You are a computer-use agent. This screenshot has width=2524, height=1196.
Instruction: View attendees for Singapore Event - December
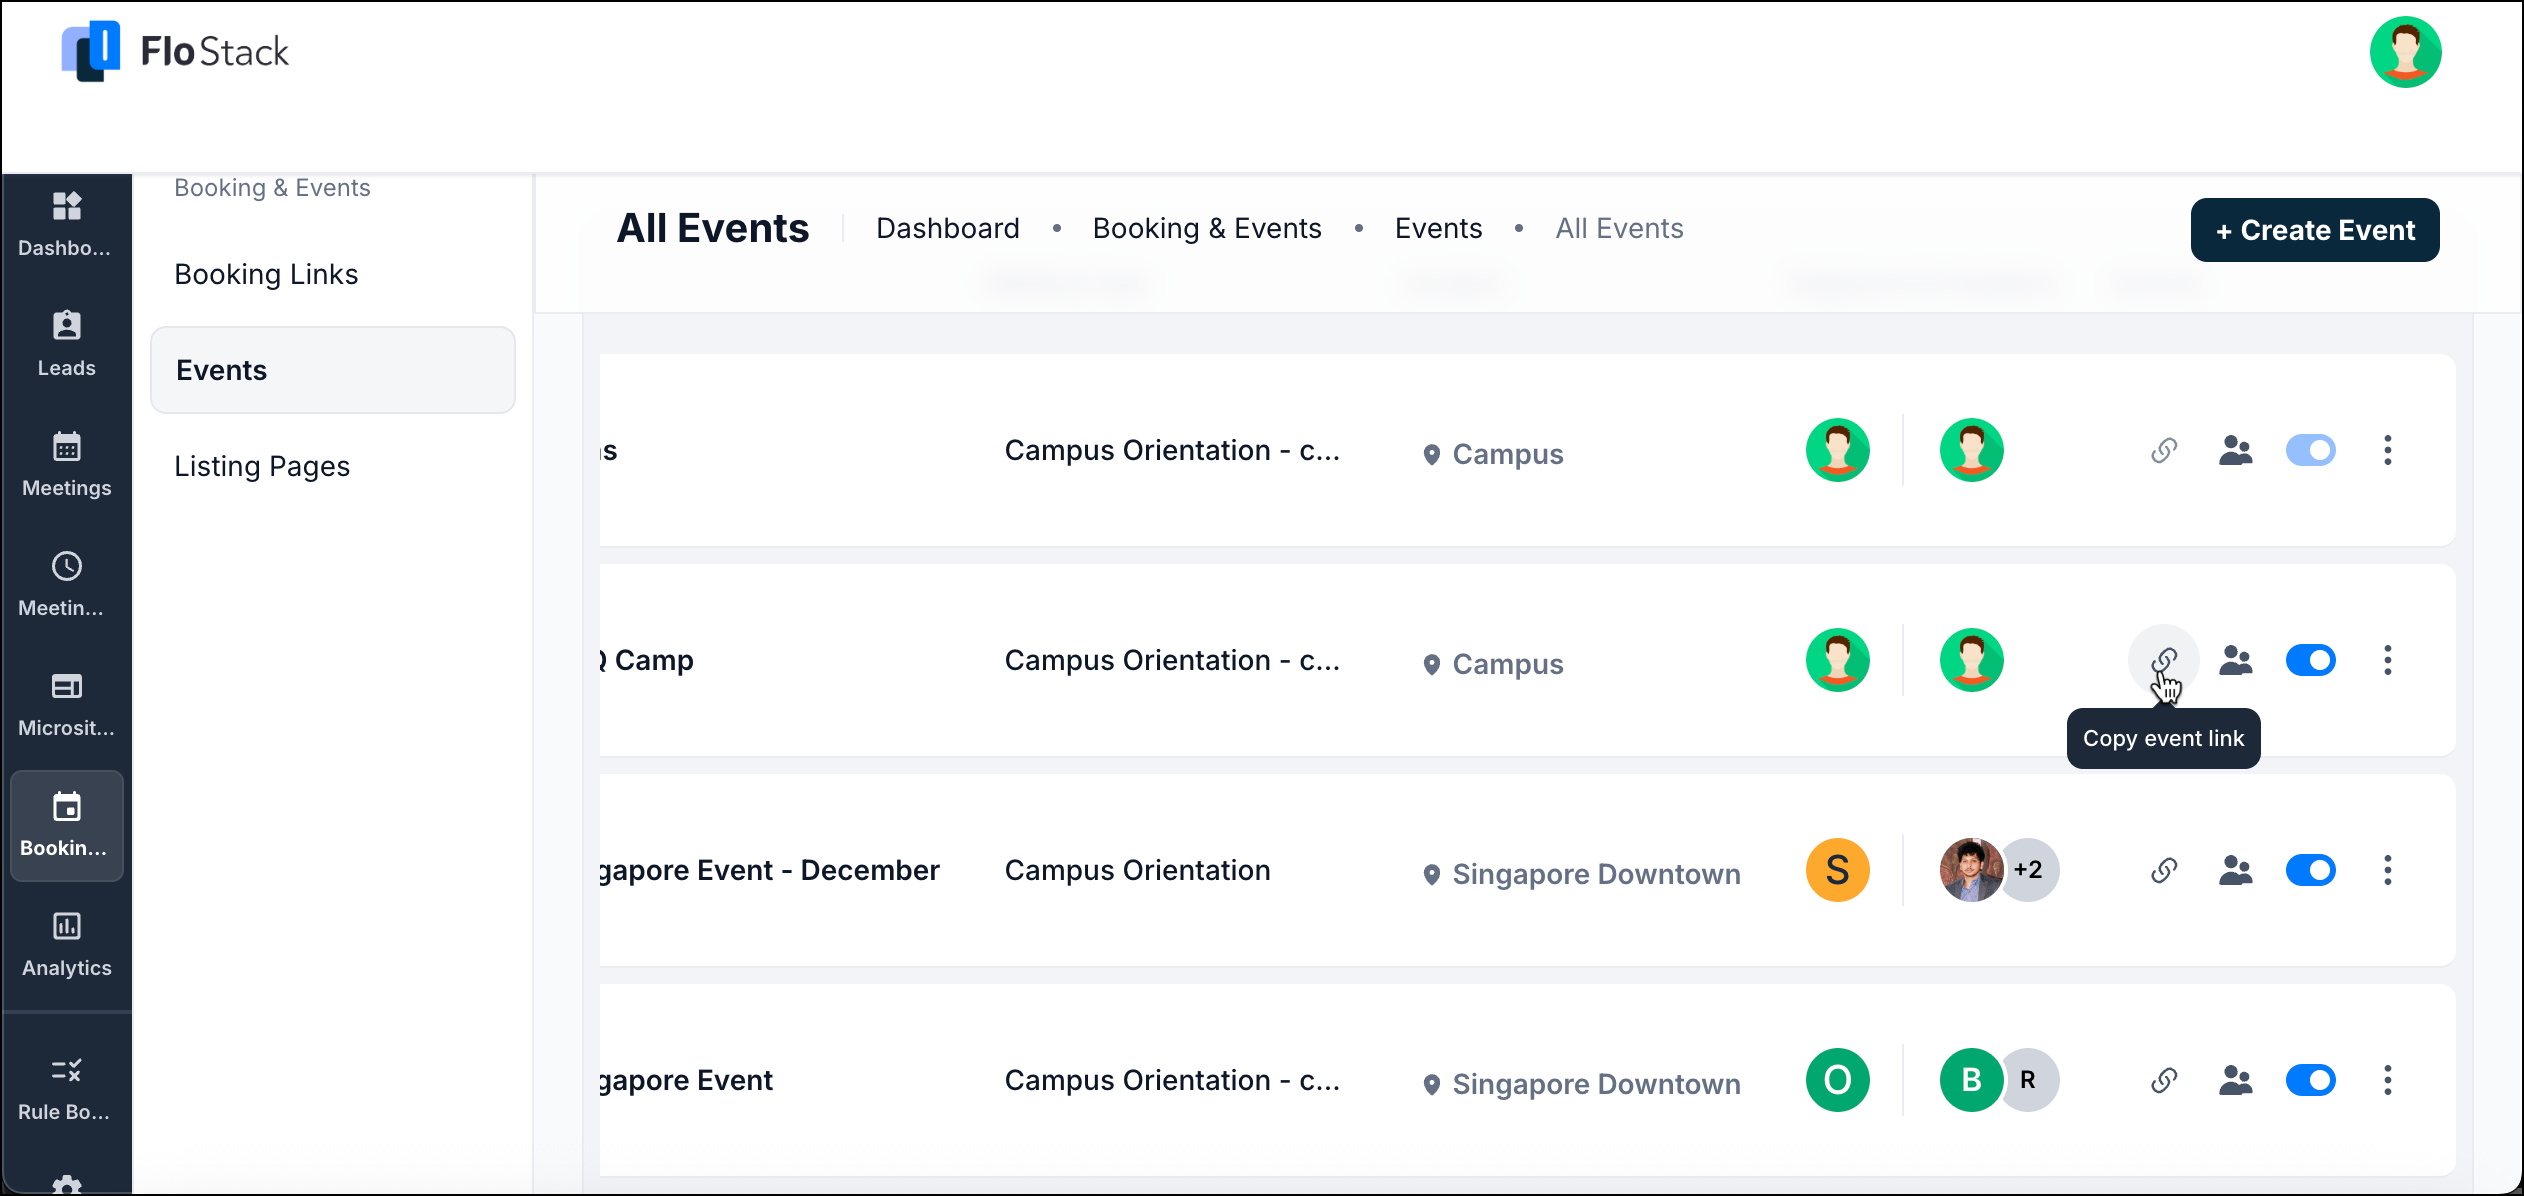tap(2236, 870)
